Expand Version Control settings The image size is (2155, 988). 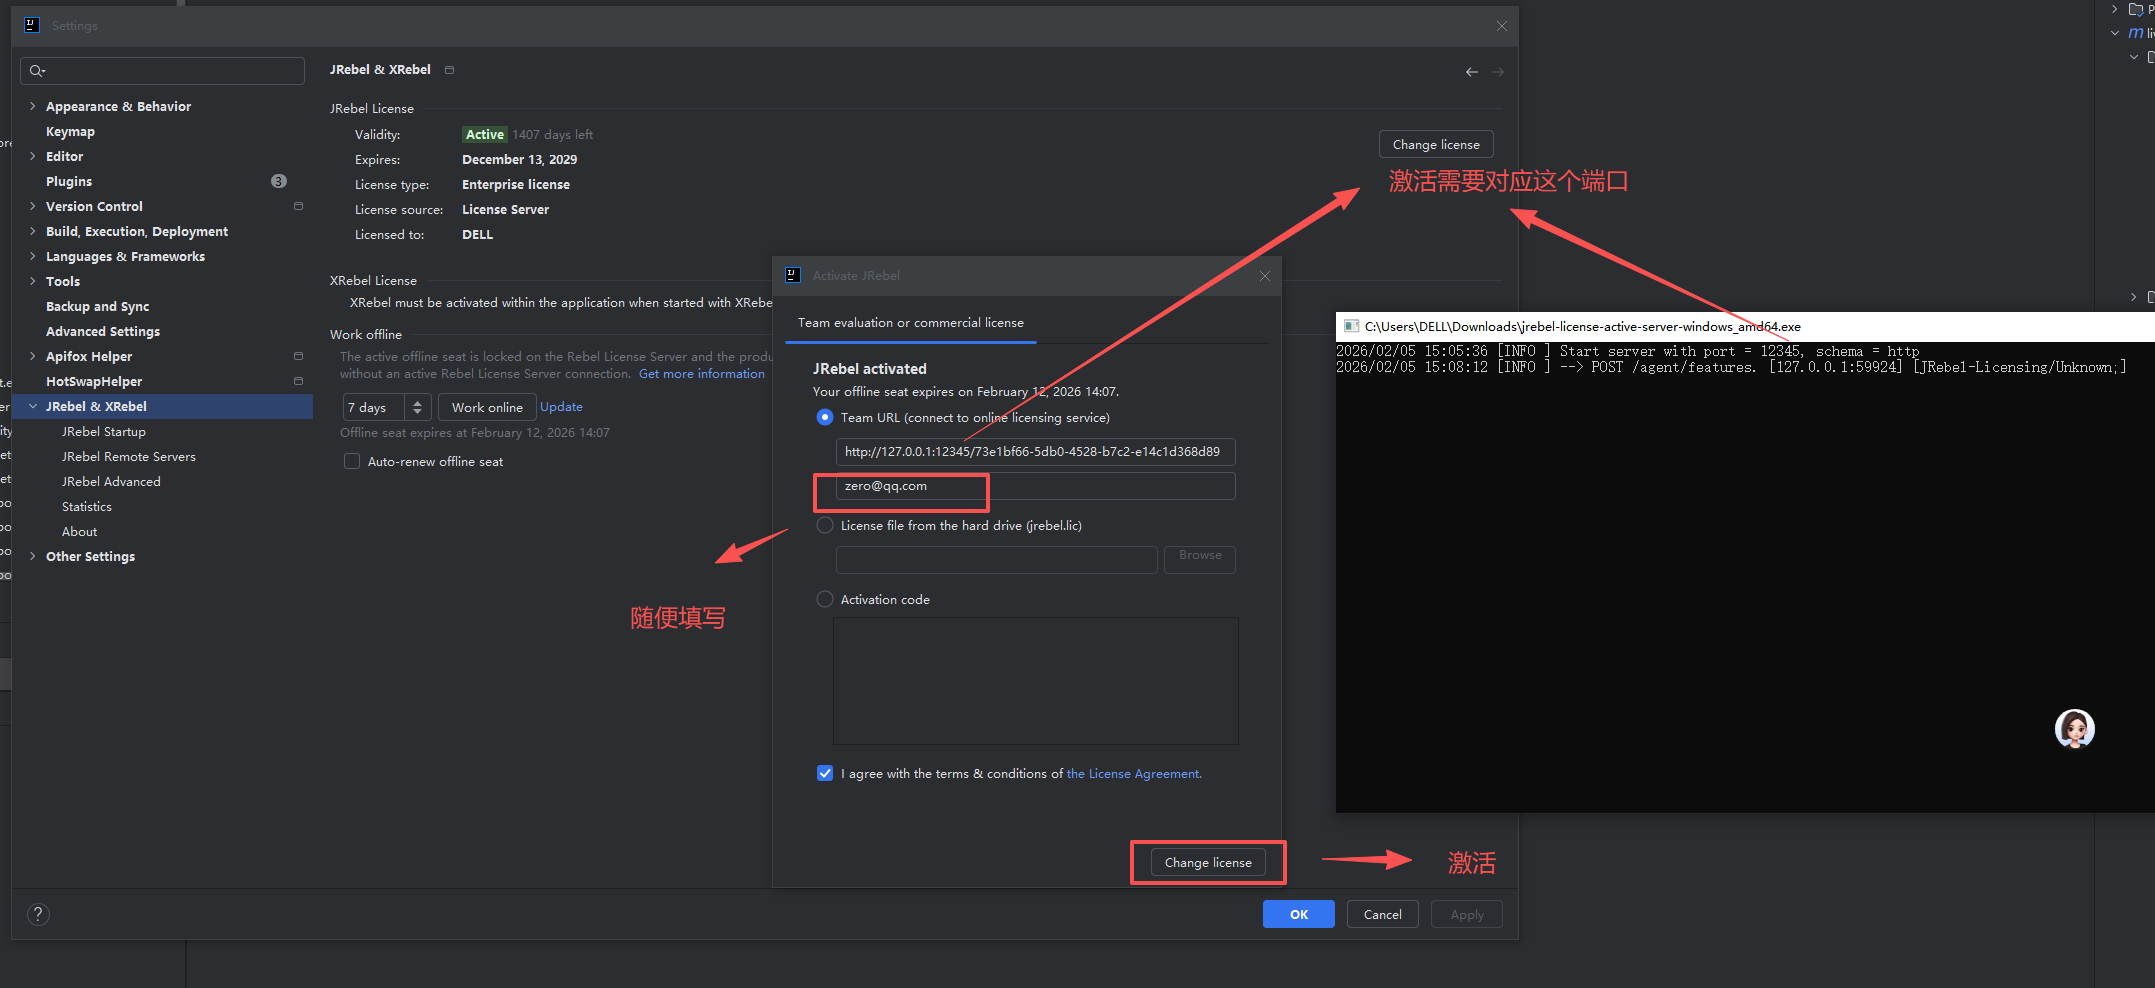33,206
